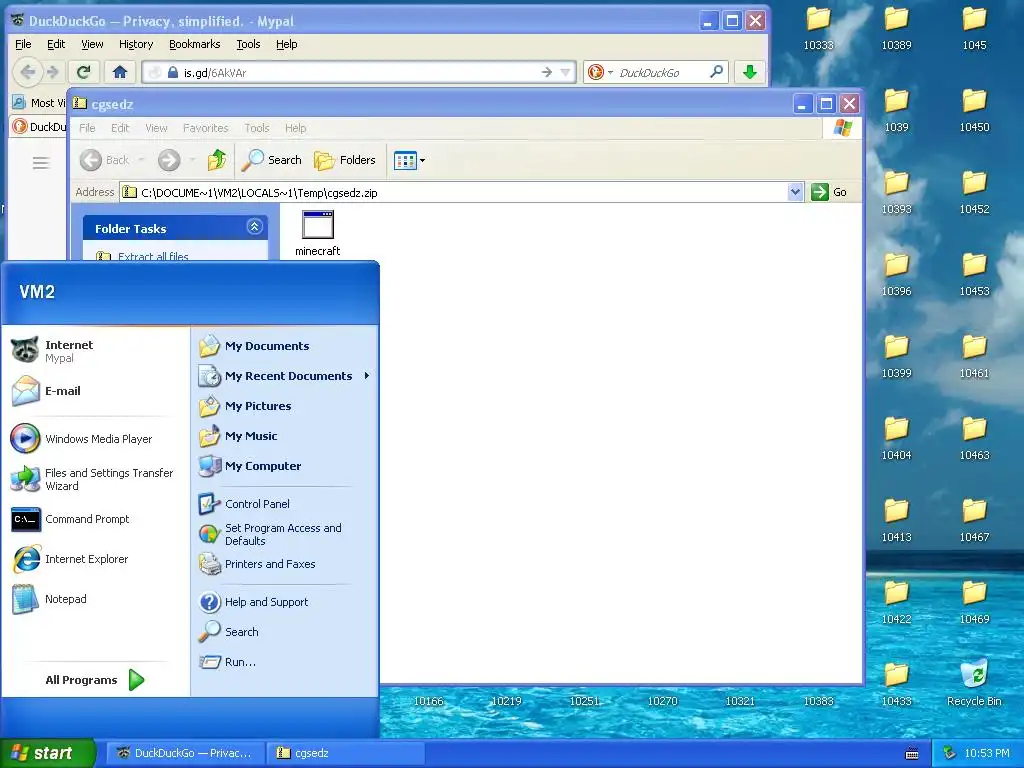1024x768 pixels.
Task: Open cgsedz Favorites menu
Action: pos(205,128)
